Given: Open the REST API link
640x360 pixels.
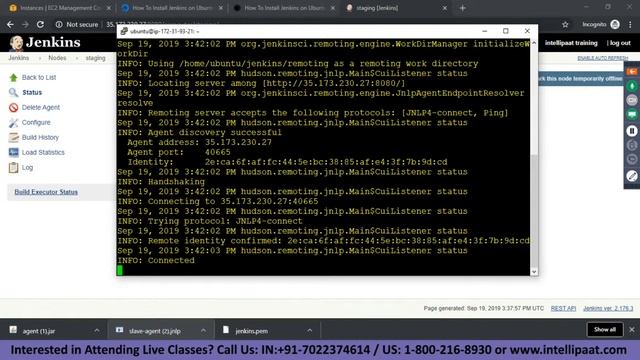Looking at the screenshot, I should pyautogui.click(x=563, y=308).
